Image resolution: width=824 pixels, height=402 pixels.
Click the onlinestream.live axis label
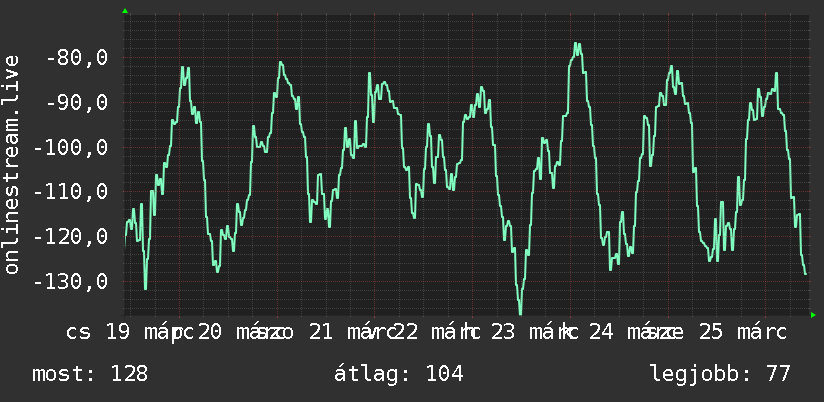point(11,164)
